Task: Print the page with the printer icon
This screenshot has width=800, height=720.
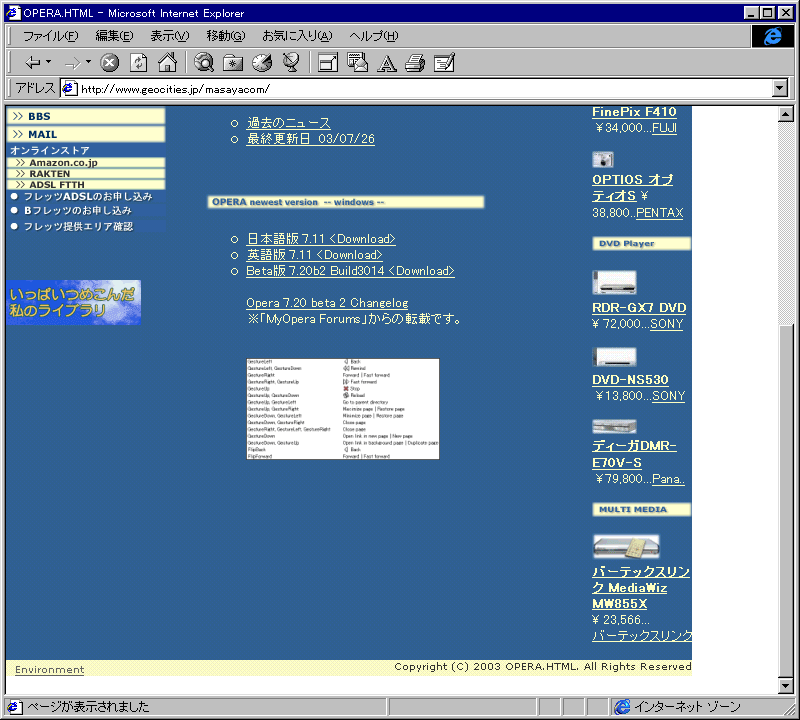Action: (x=415, y=63)
